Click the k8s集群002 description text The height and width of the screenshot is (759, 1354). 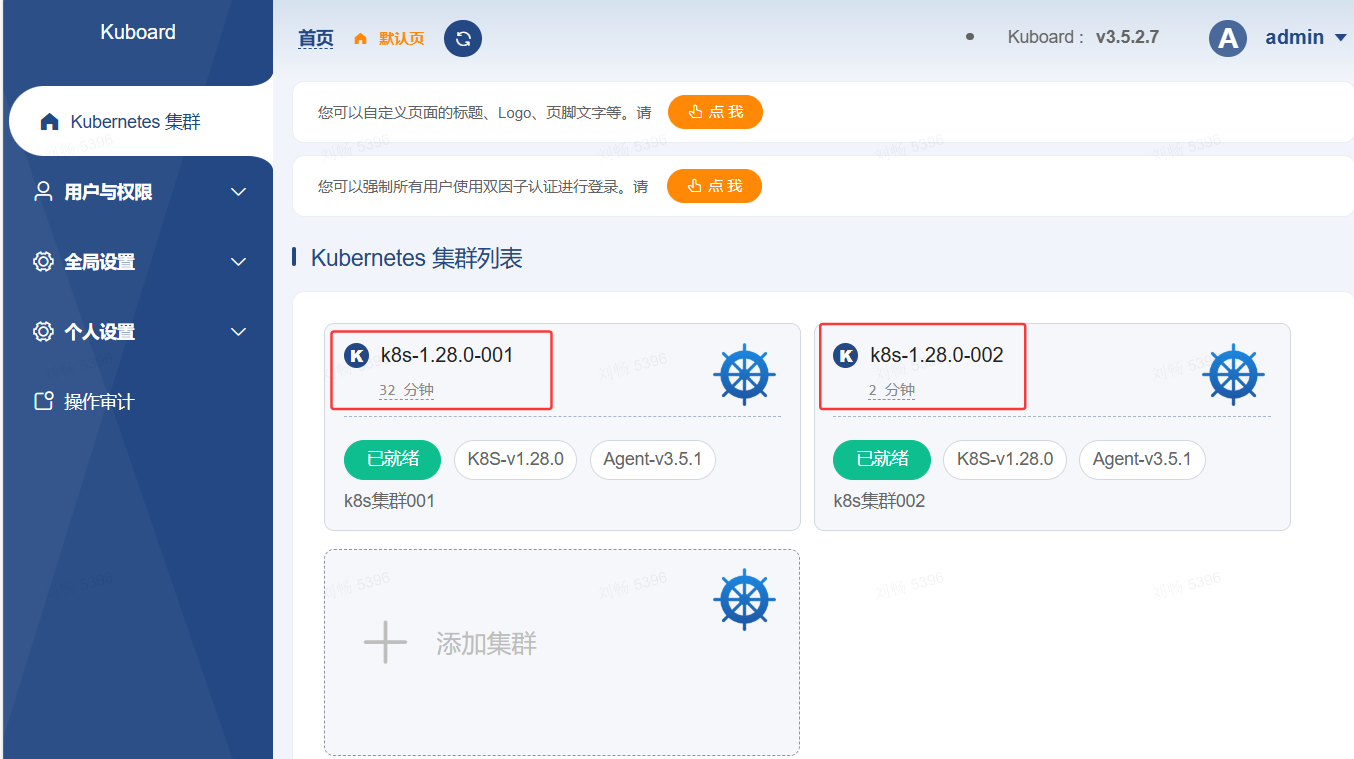(879, 501)
